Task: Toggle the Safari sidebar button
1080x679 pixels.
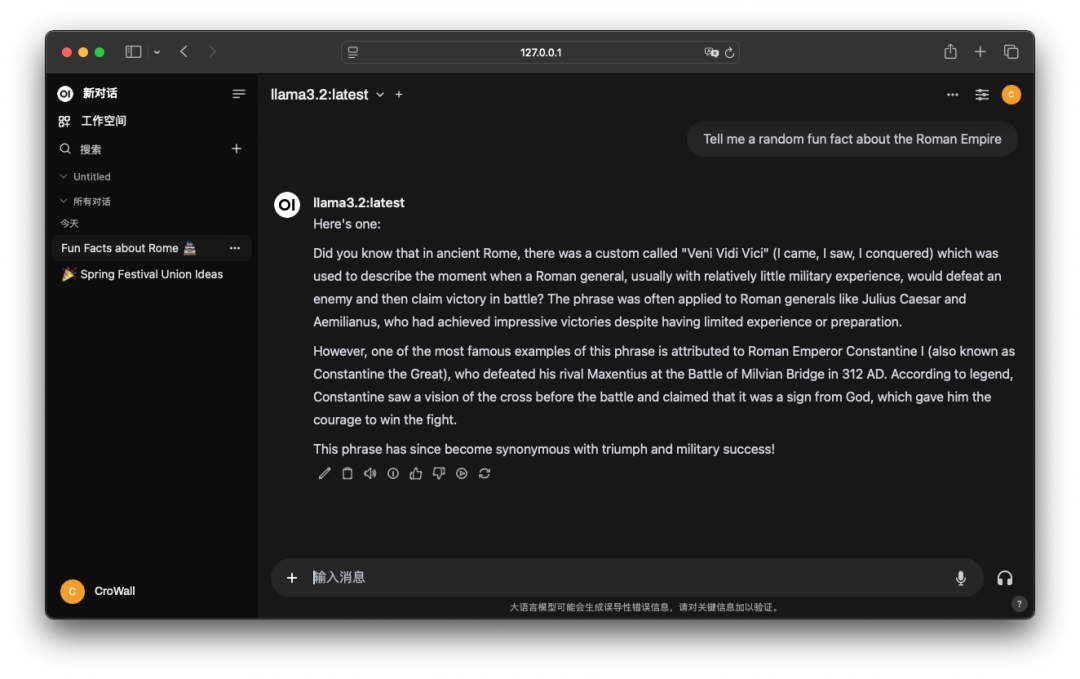Action: (133, 52)
